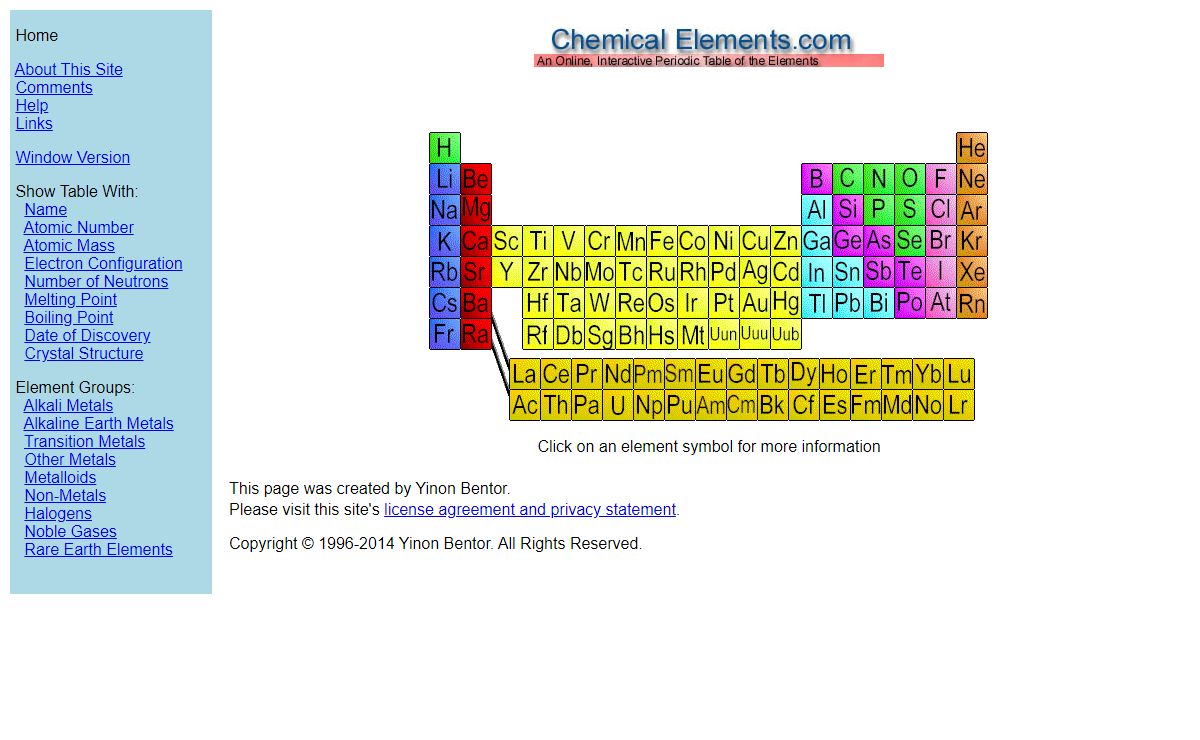Show table with Date of Discovery
The height and width of the screenshot is (740, 1200).
88,336
